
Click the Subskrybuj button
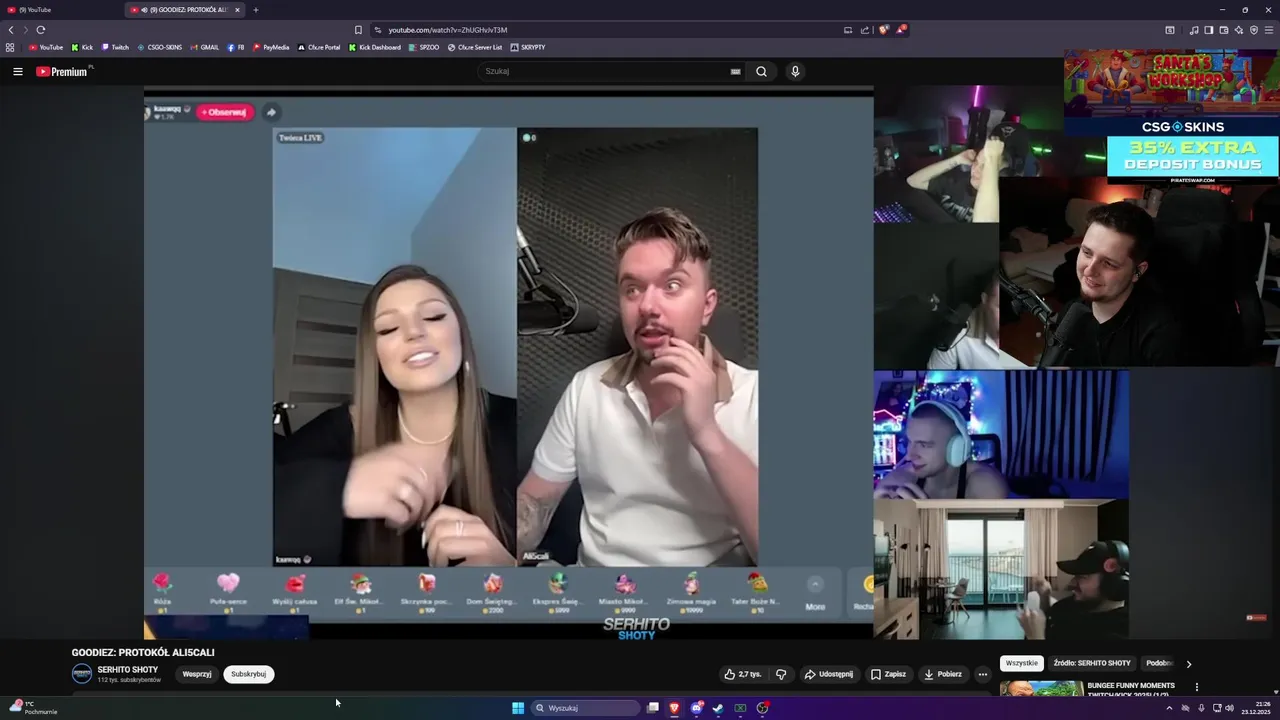coord(249,674)
